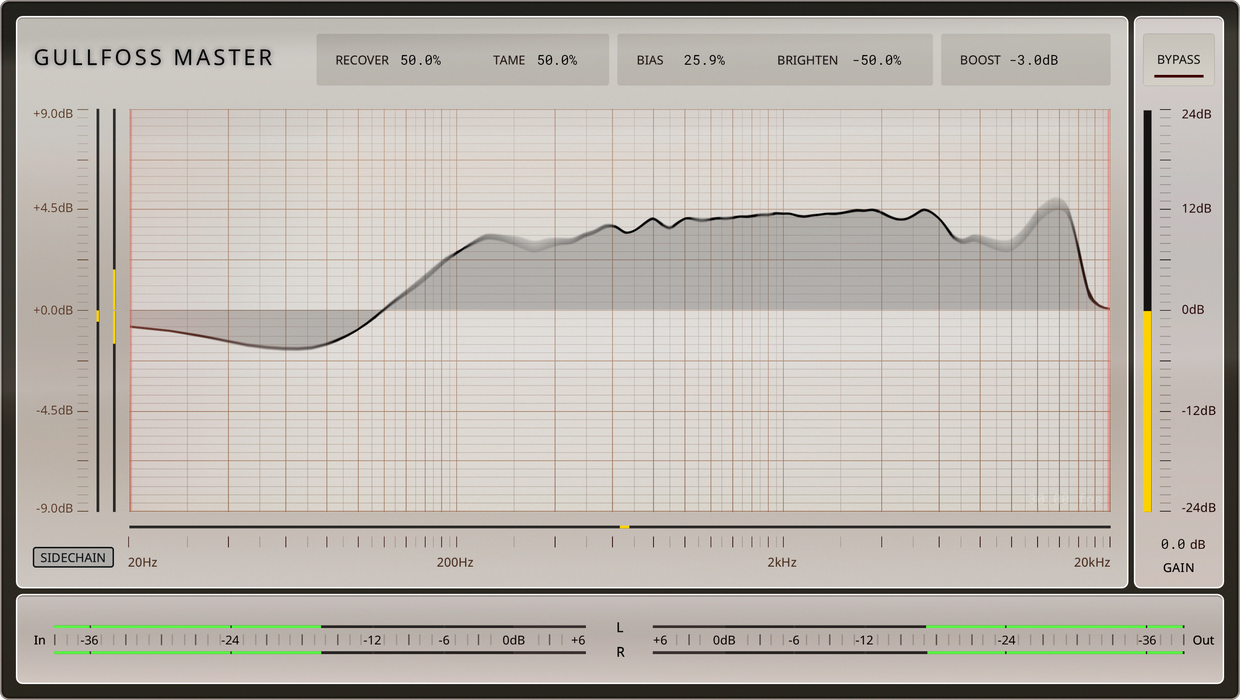Toggle the Bypass button
This screenshot has height=700, width=1240.
(x=1178, y=60)
